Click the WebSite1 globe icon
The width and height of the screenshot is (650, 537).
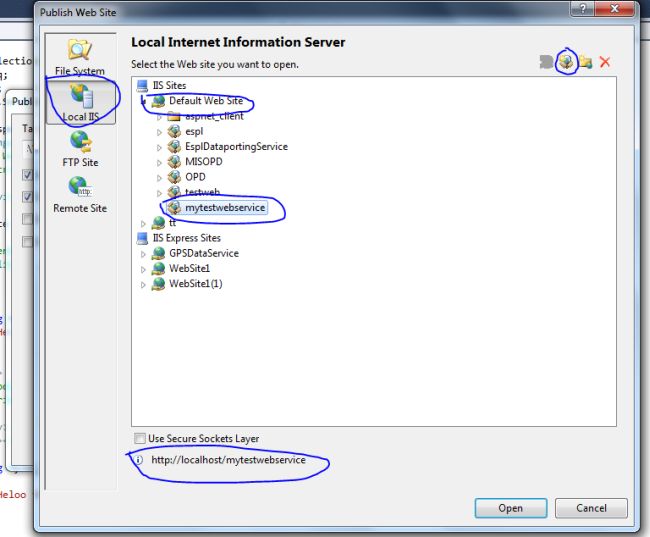click(158, 269)
